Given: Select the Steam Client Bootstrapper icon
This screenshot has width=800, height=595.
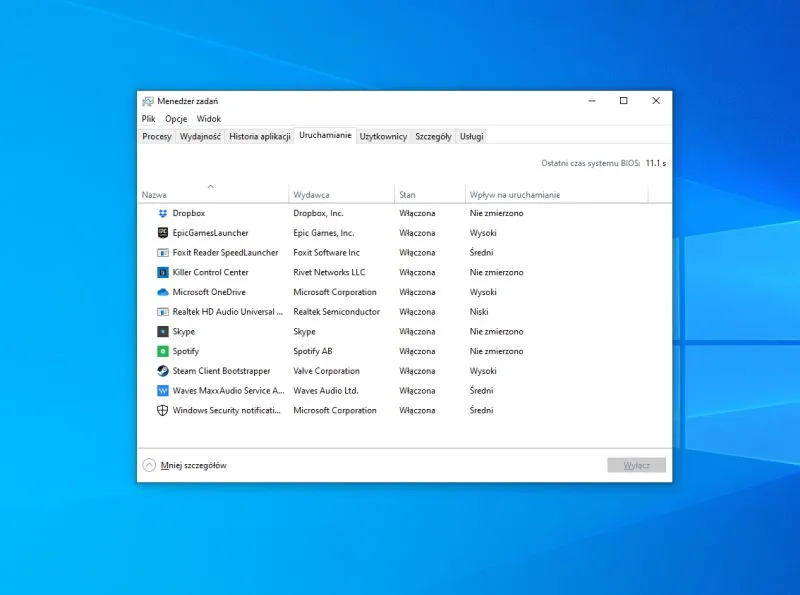Looking at the screenshot, I should point(161,371).
